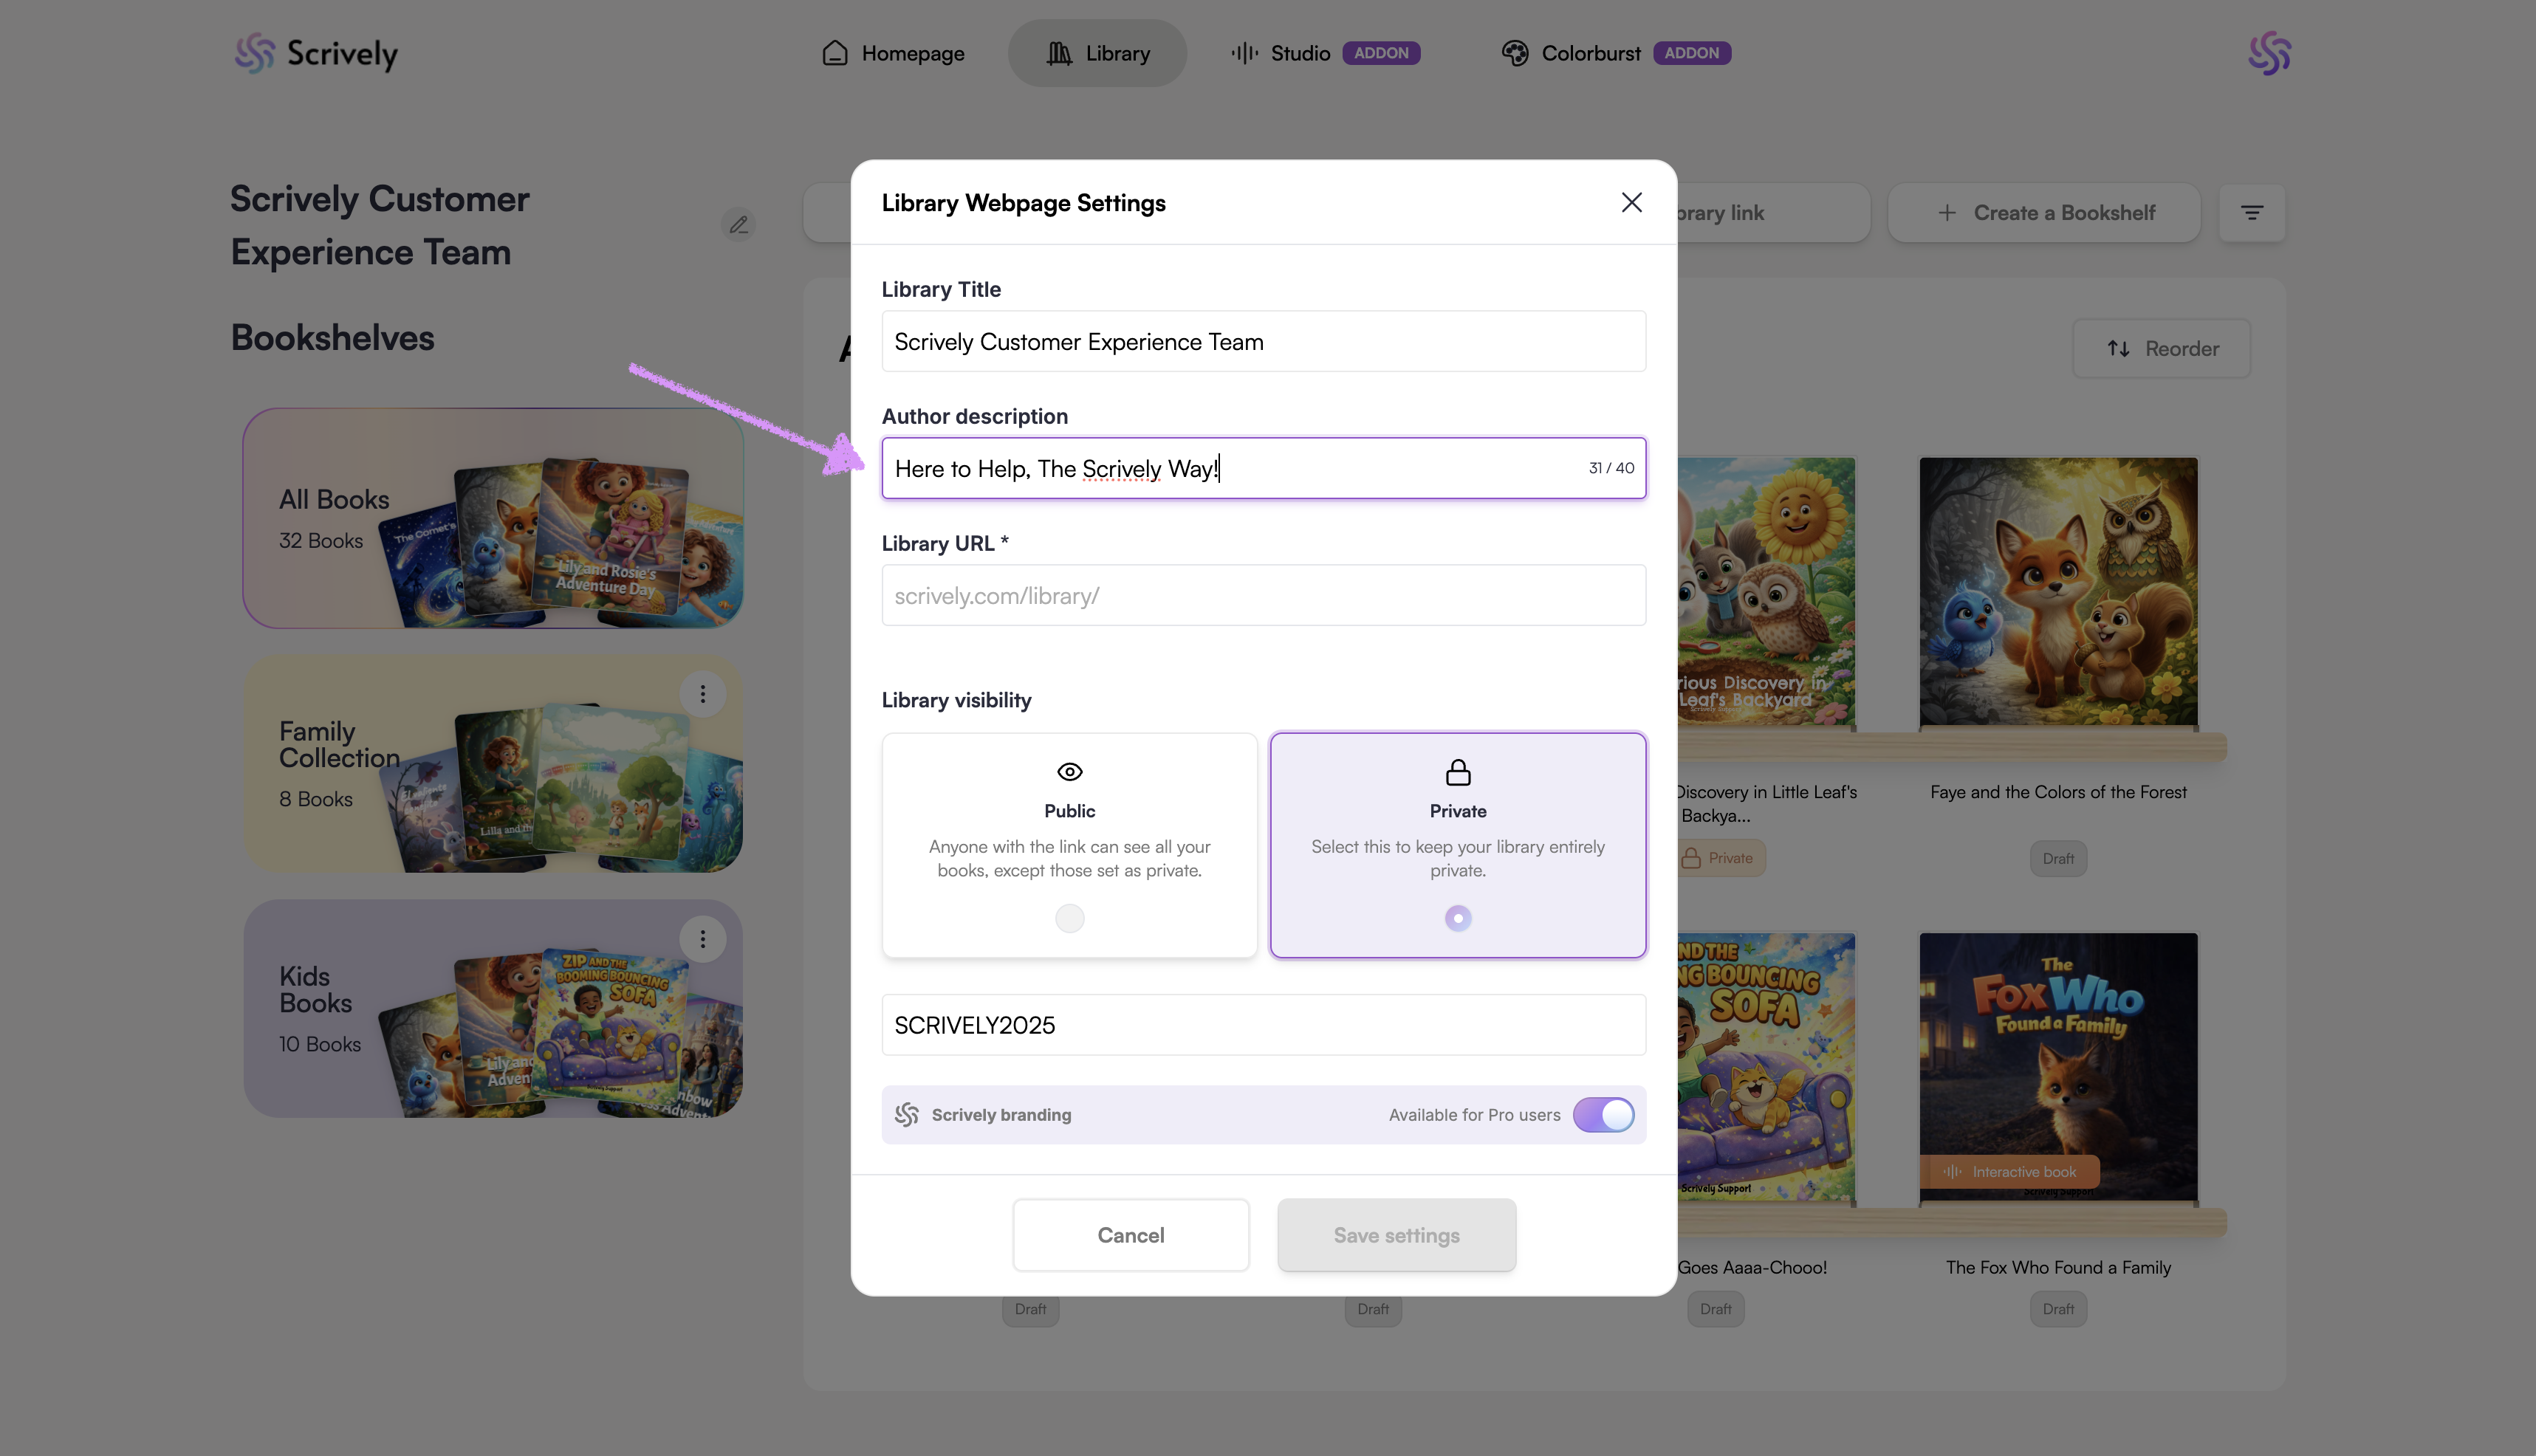Click the Reorder arrows button
Image resolution: width=2536 pixels, height=1456 pixels.
pos(2161,349)
